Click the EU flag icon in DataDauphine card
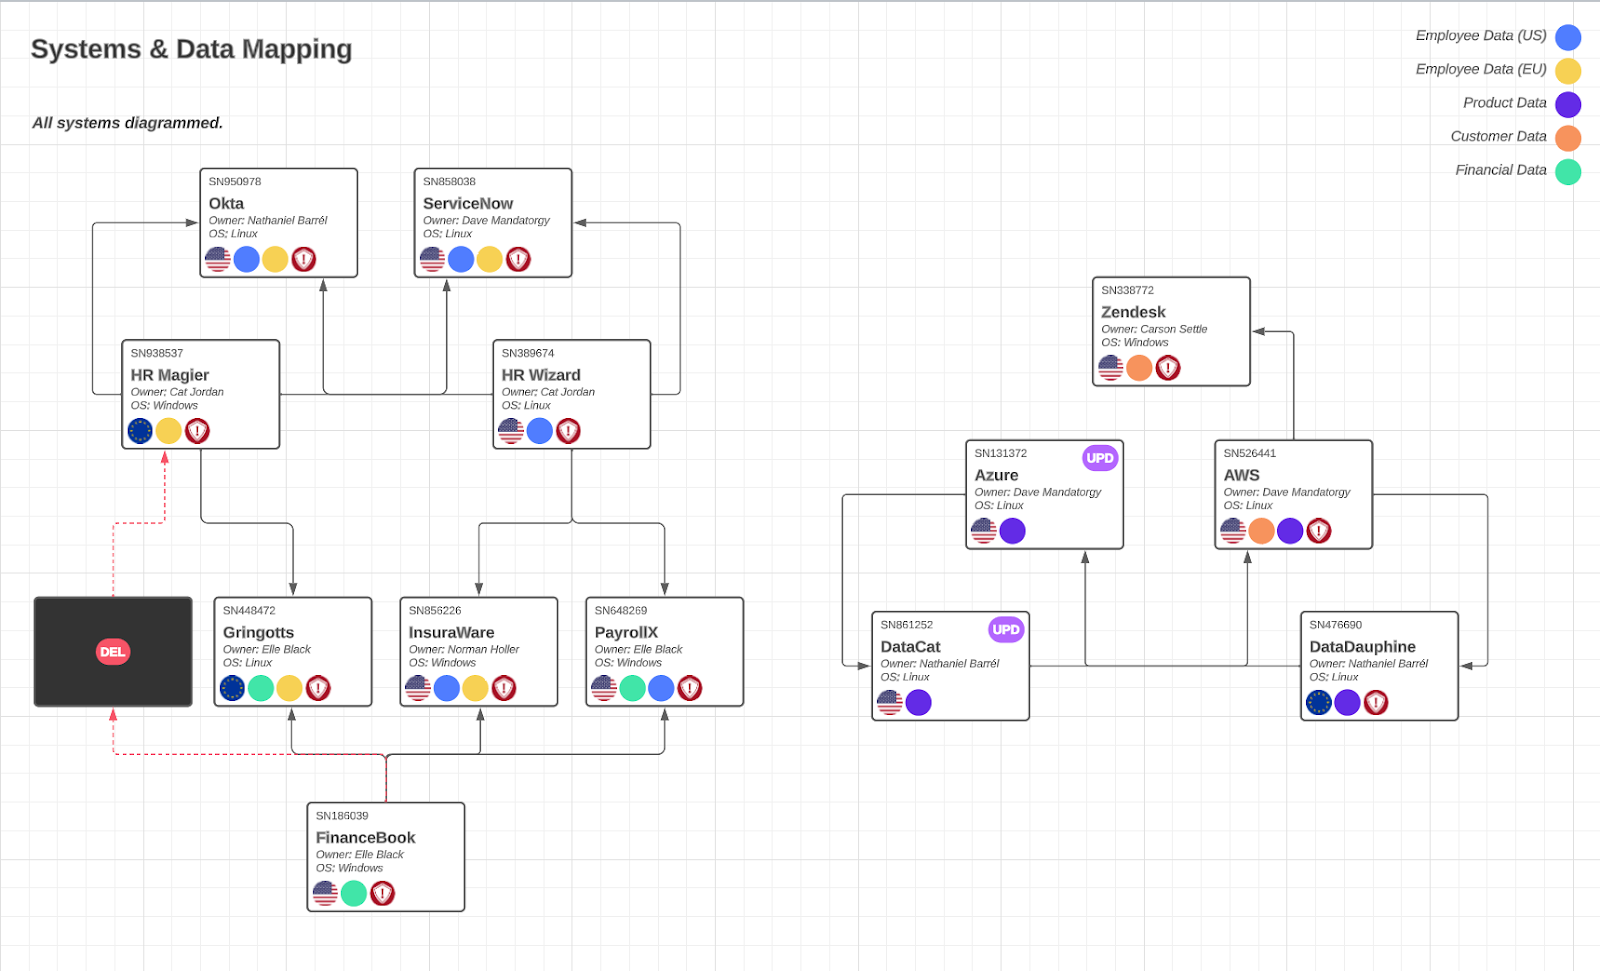Image resolution: width=1600 pixels, height=971 pixels. (1319, 703)
